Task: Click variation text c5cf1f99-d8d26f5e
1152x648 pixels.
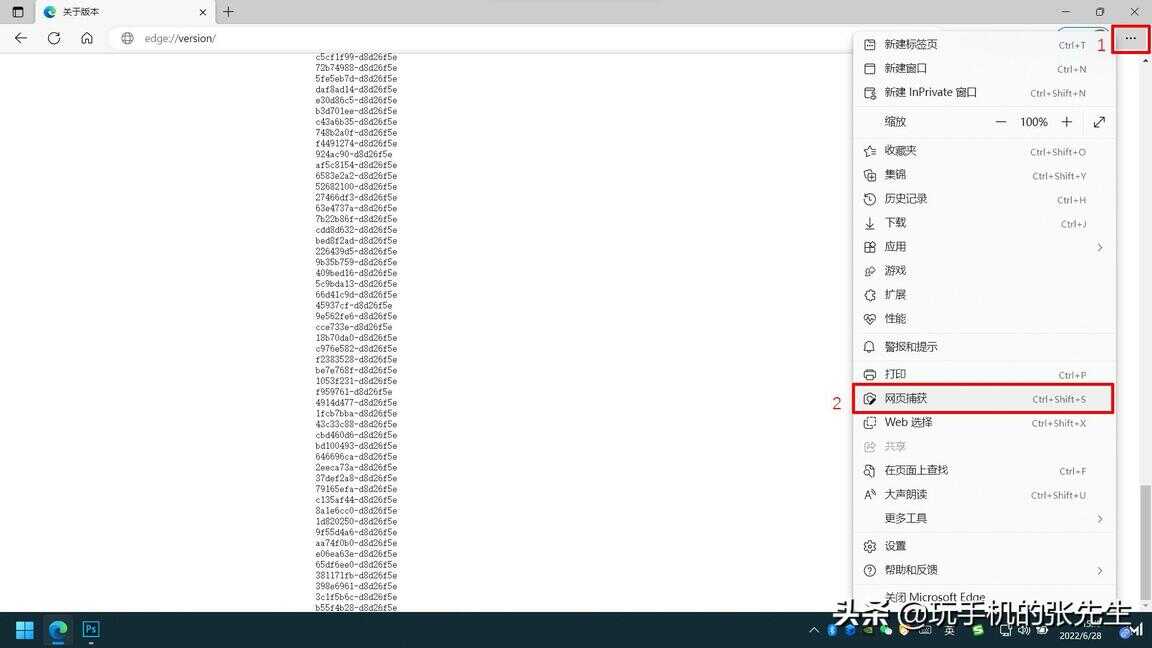Action: point(356,57)
